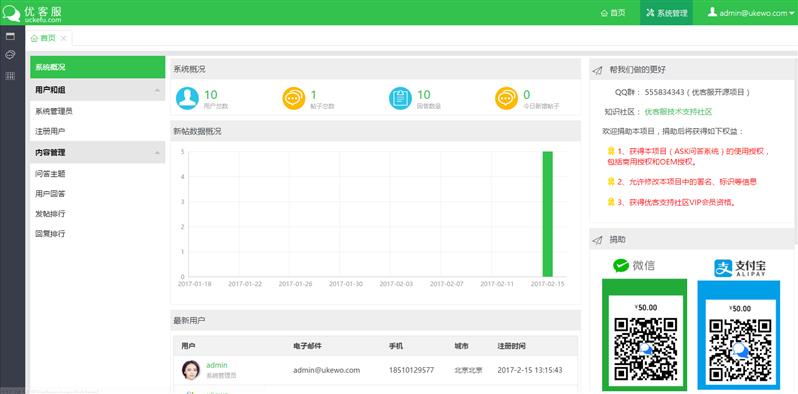798x394 pixels.
Task: Click the 优客服 logo in header
Action: [33, 13]
